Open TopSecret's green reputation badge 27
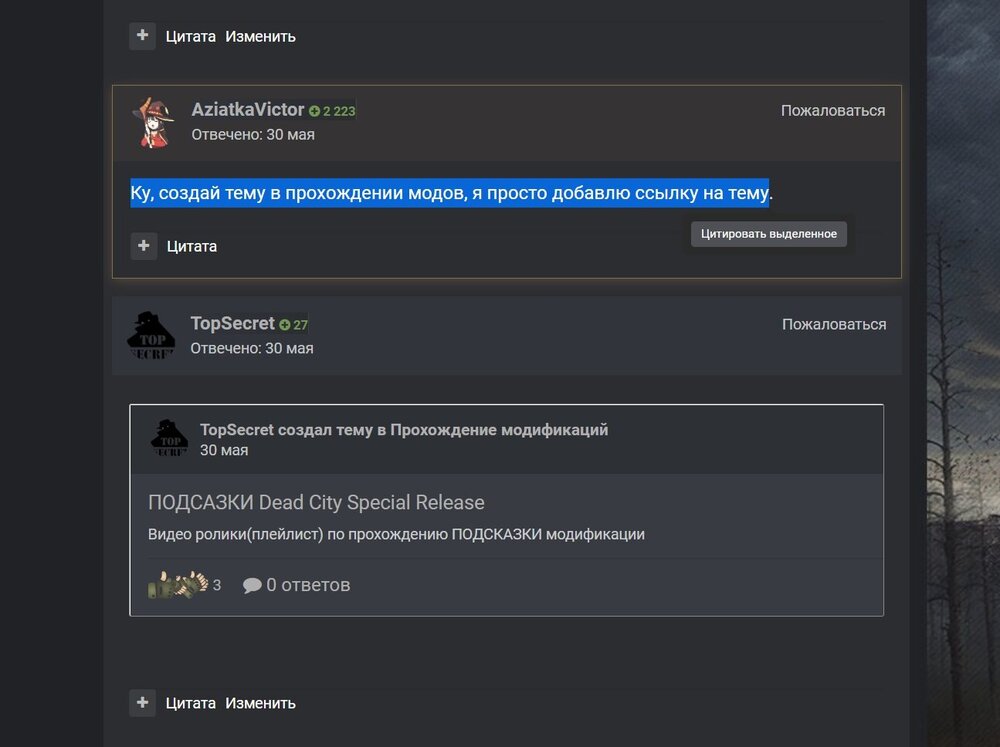The image size is (1000, 747). click(293, 325)
